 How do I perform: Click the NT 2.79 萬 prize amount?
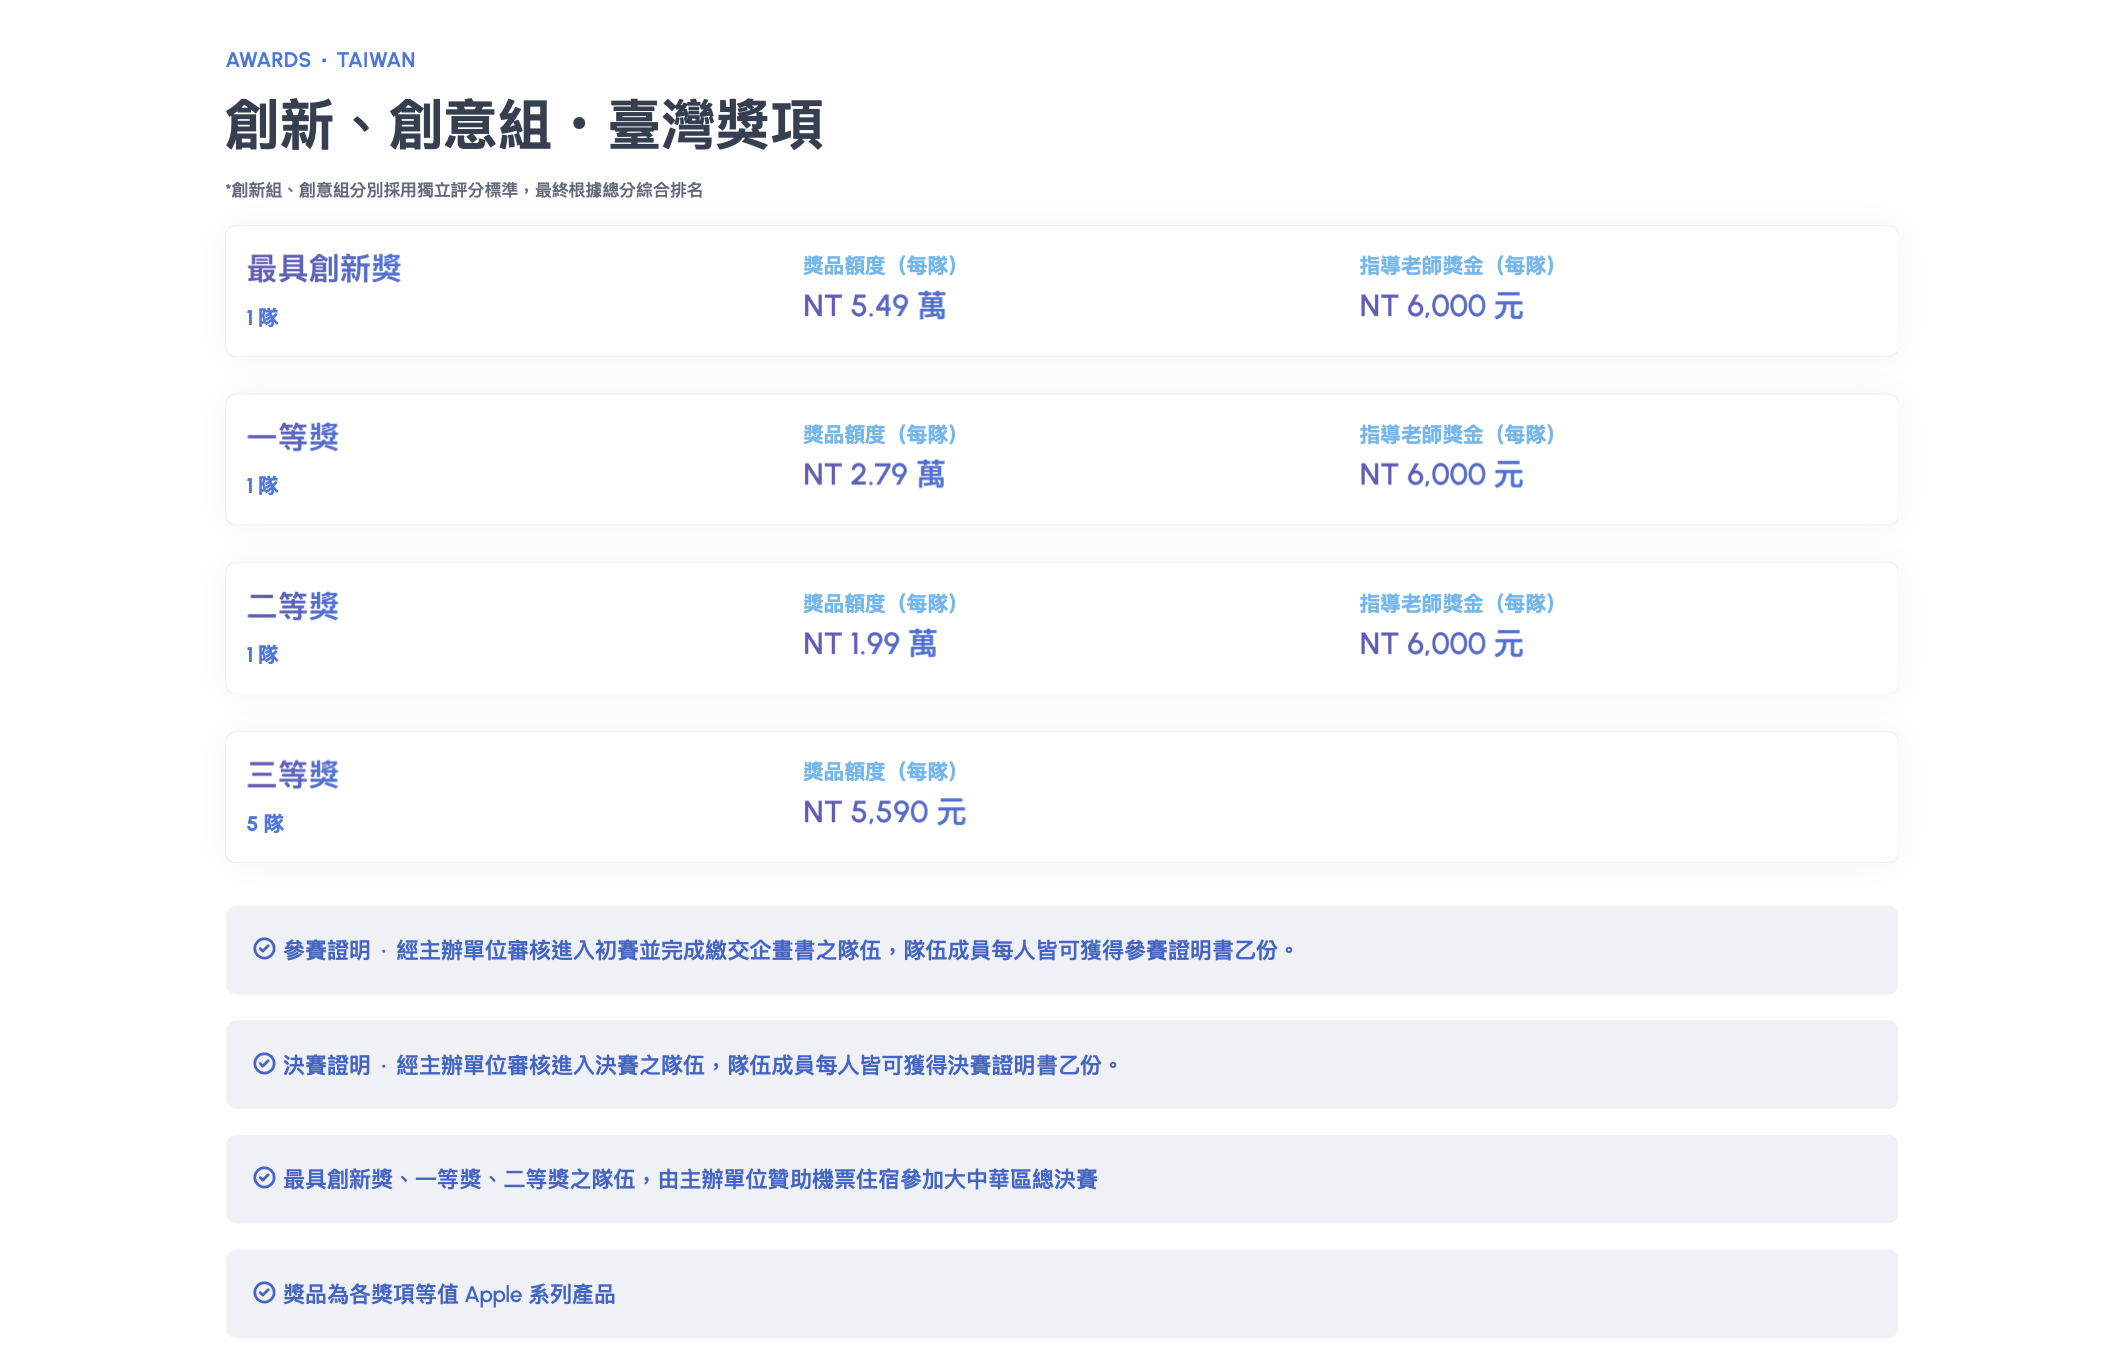point(873,475)
